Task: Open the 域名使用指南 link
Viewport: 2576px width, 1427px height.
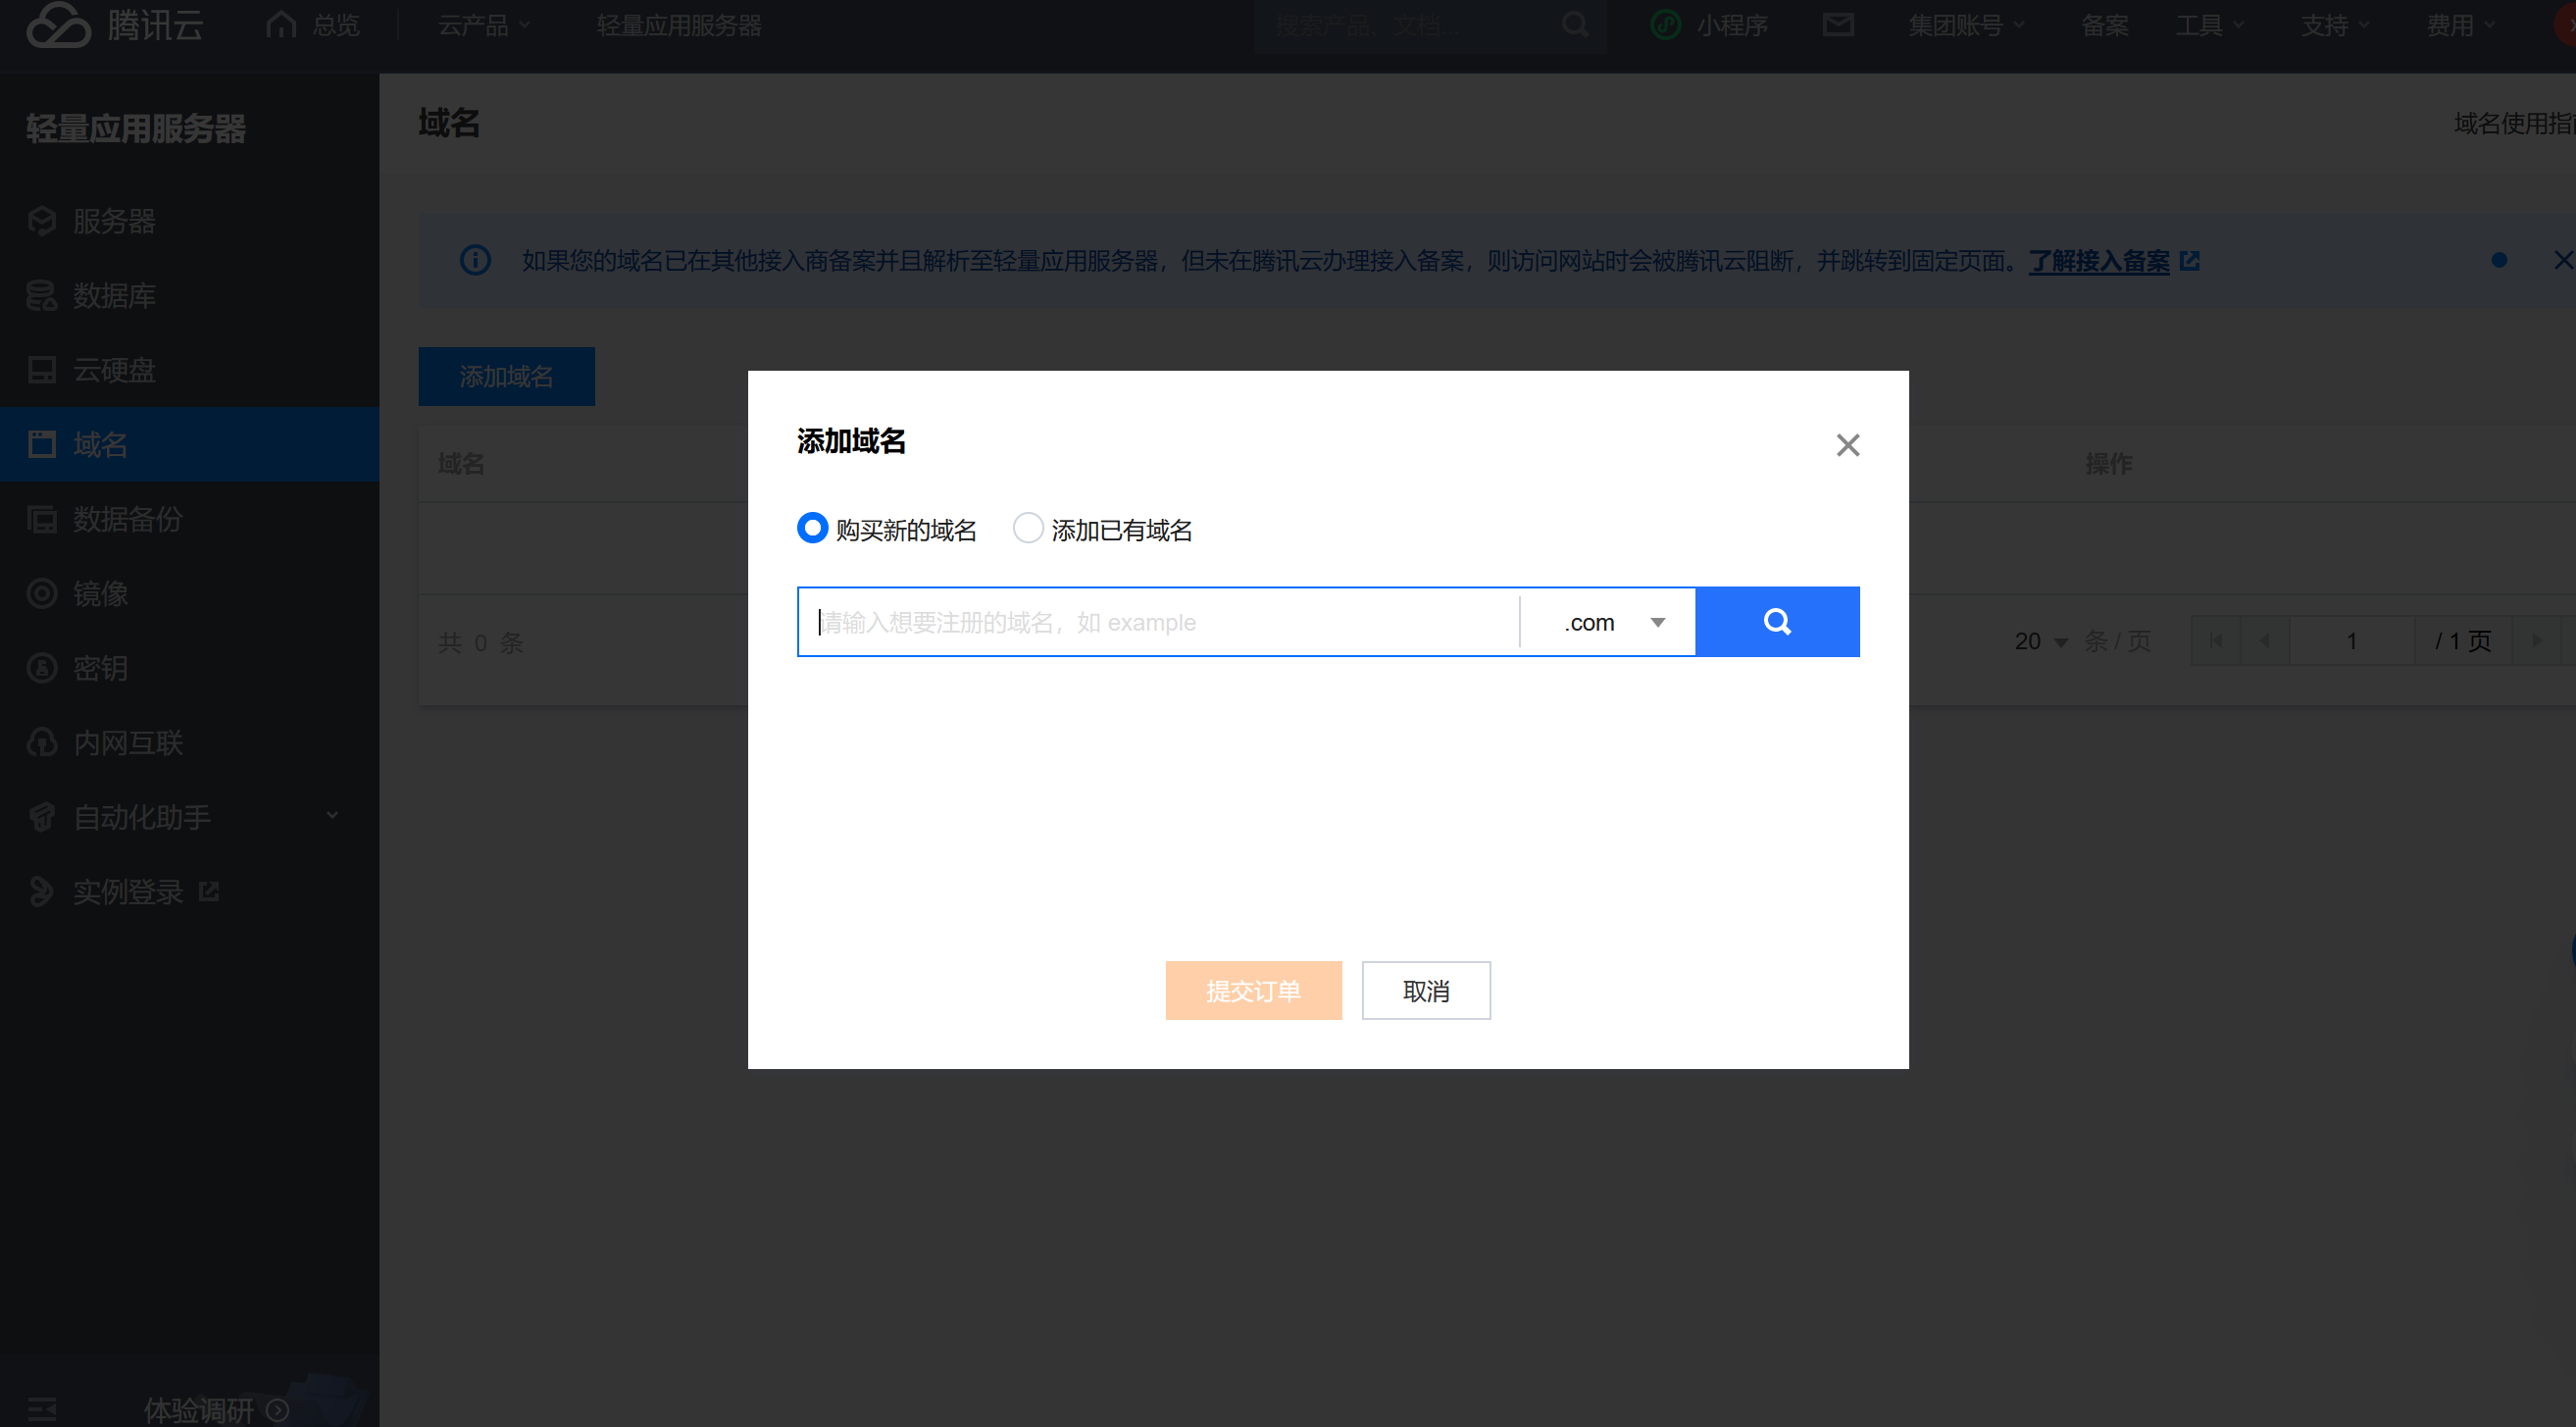Action: click(x=2514, y=123)
